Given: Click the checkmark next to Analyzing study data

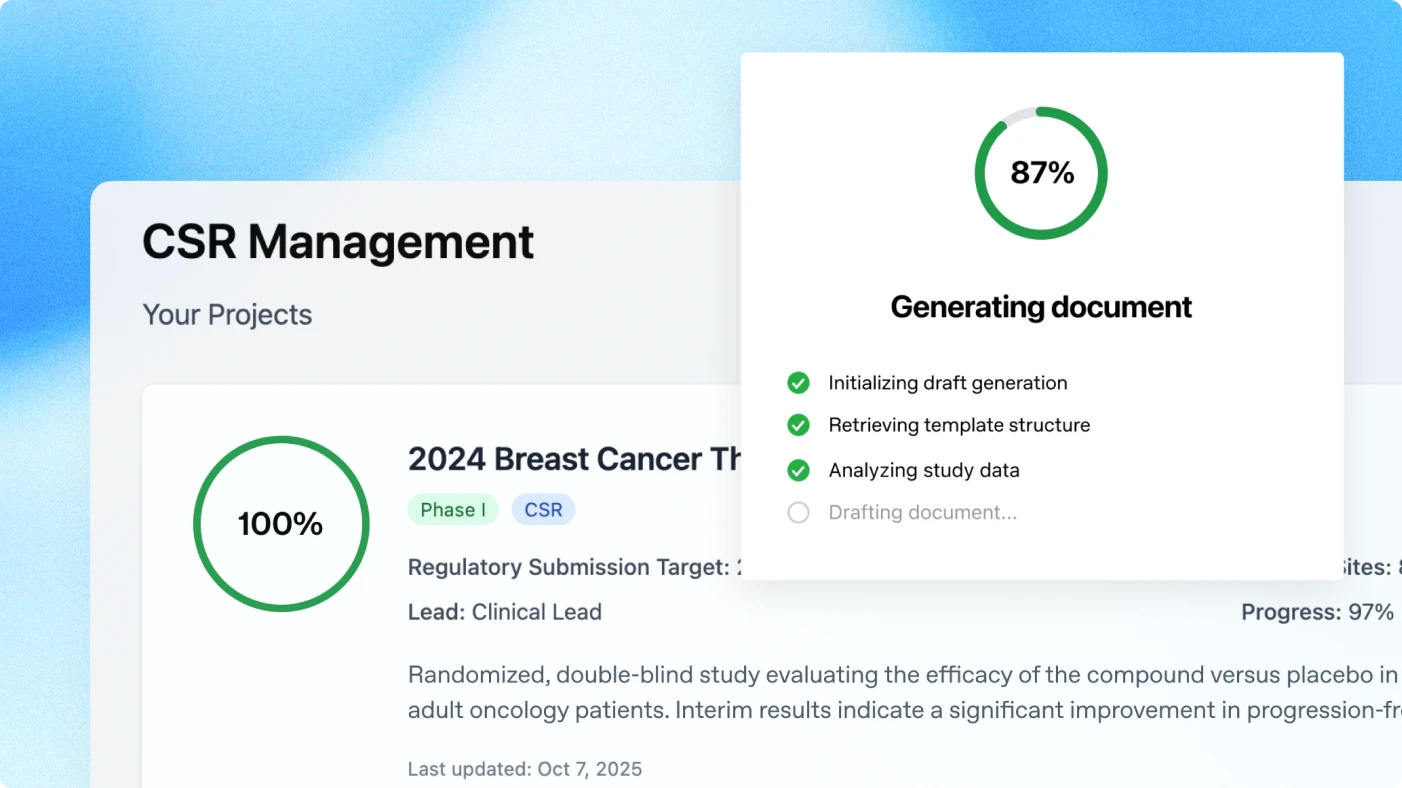Looking at the screenshot, I should [x=798, y=470].
